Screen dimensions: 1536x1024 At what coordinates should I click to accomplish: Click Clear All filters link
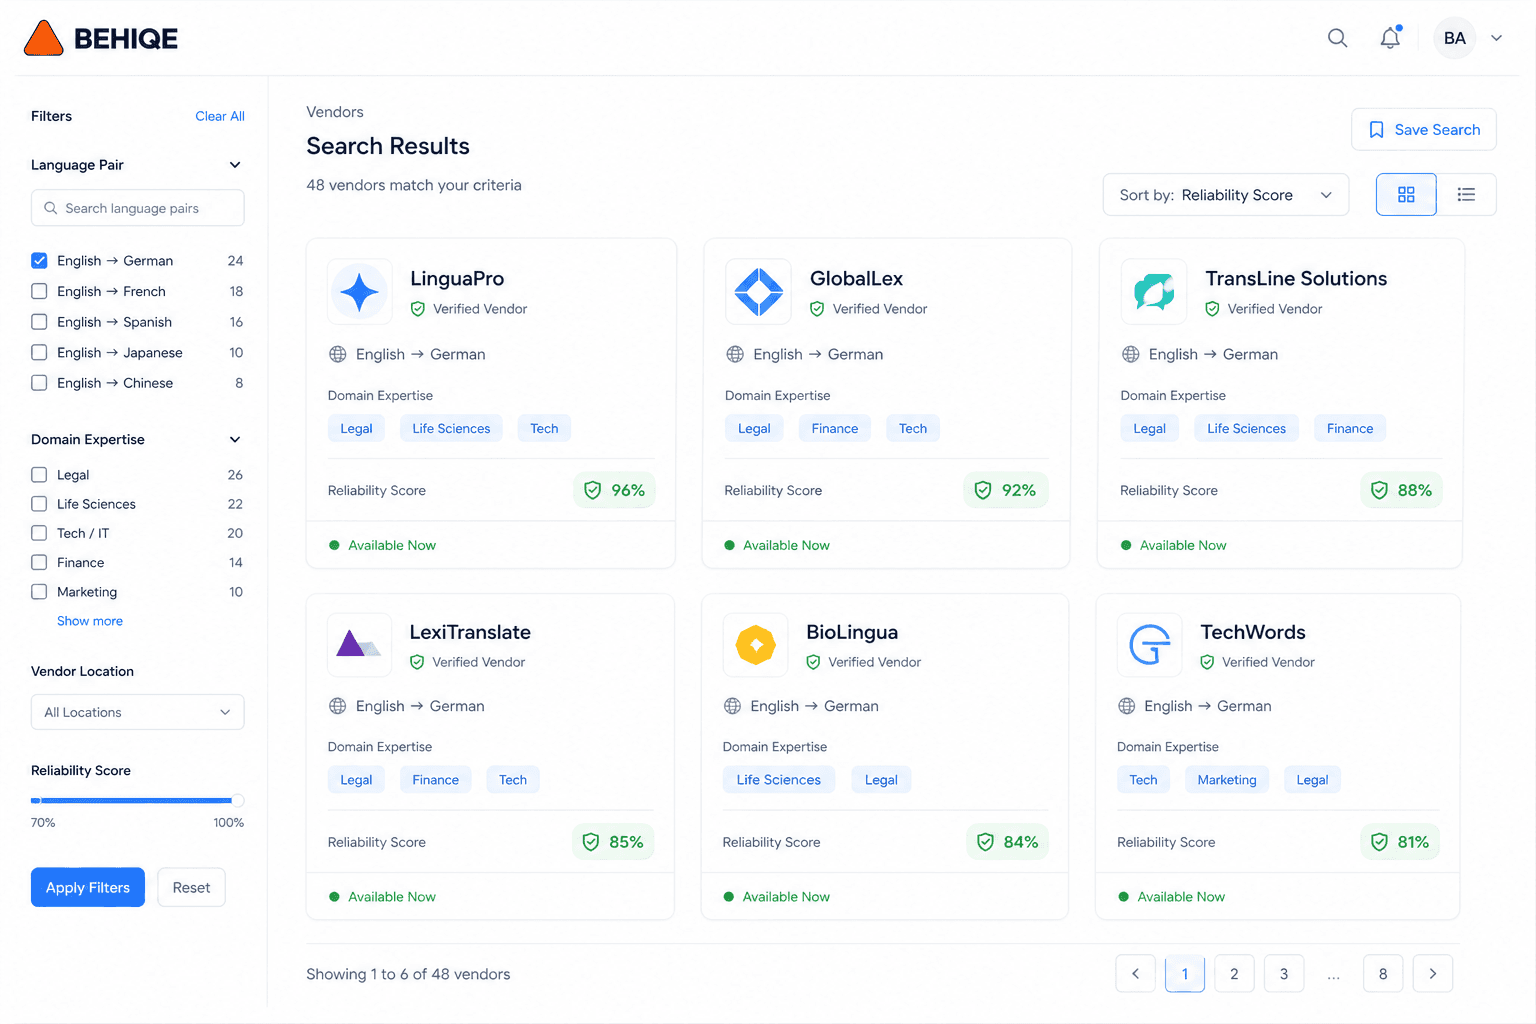(x=220, y=116)
